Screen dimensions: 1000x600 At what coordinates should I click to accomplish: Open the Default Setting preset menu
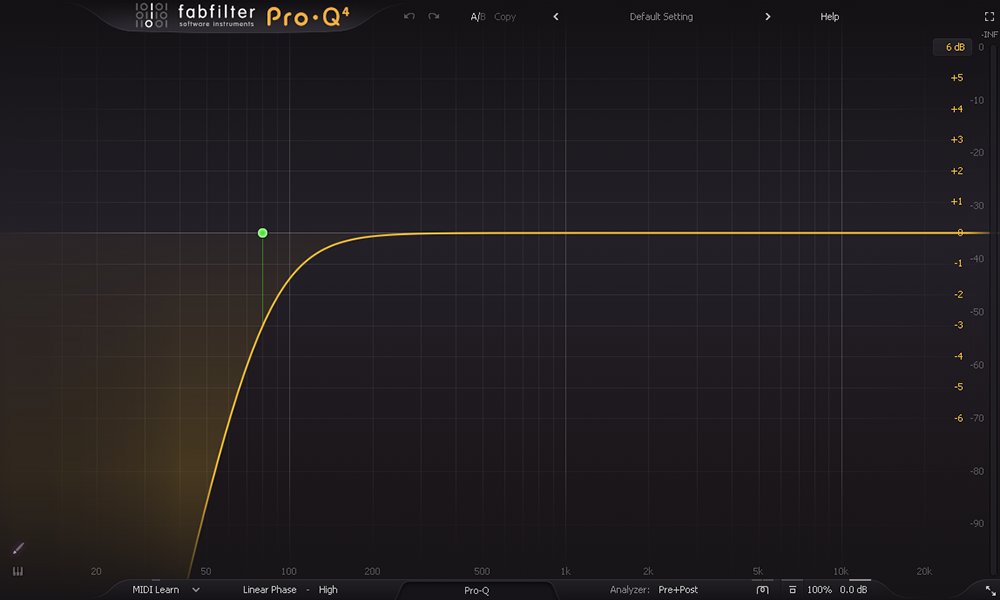point(661,17)
